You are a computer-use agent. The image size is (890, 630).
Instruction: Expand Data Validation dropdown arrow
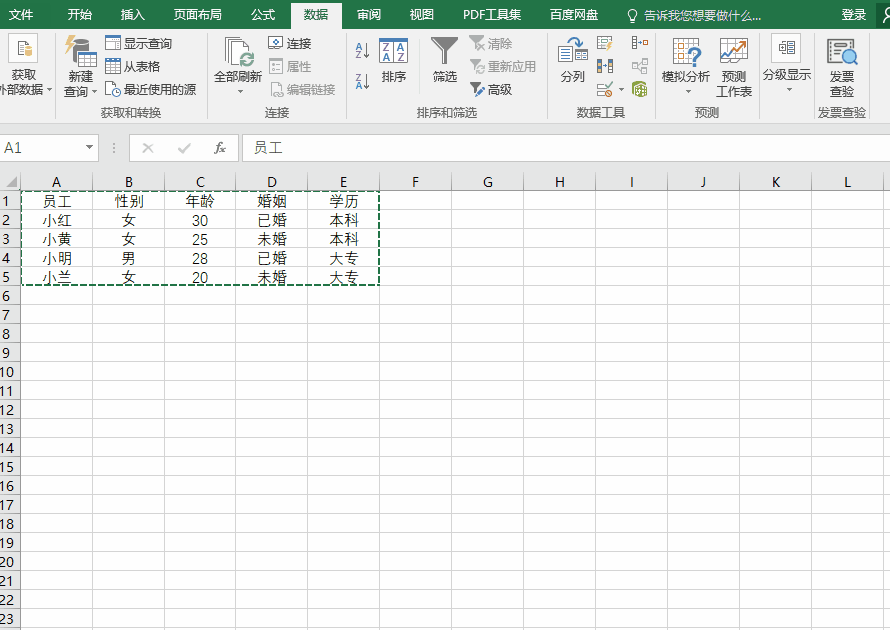pyautogui.click(x=621, y=90)
